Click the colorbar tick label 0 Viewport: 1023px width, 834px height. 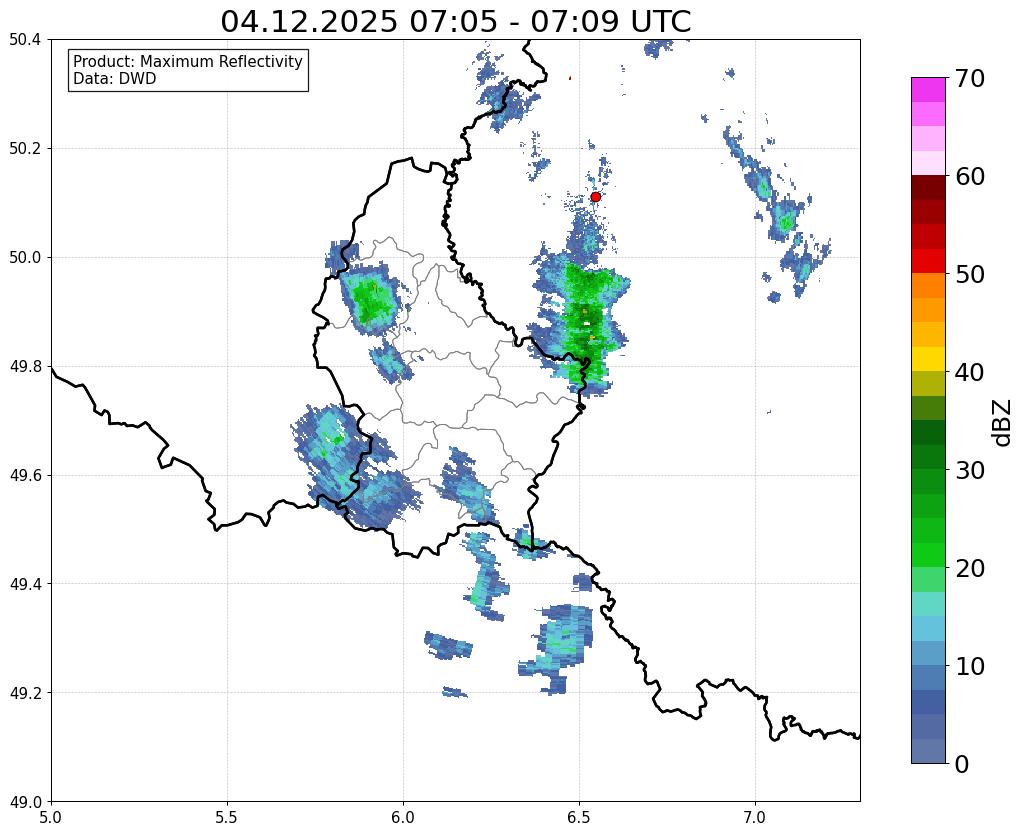click(962, 764)
